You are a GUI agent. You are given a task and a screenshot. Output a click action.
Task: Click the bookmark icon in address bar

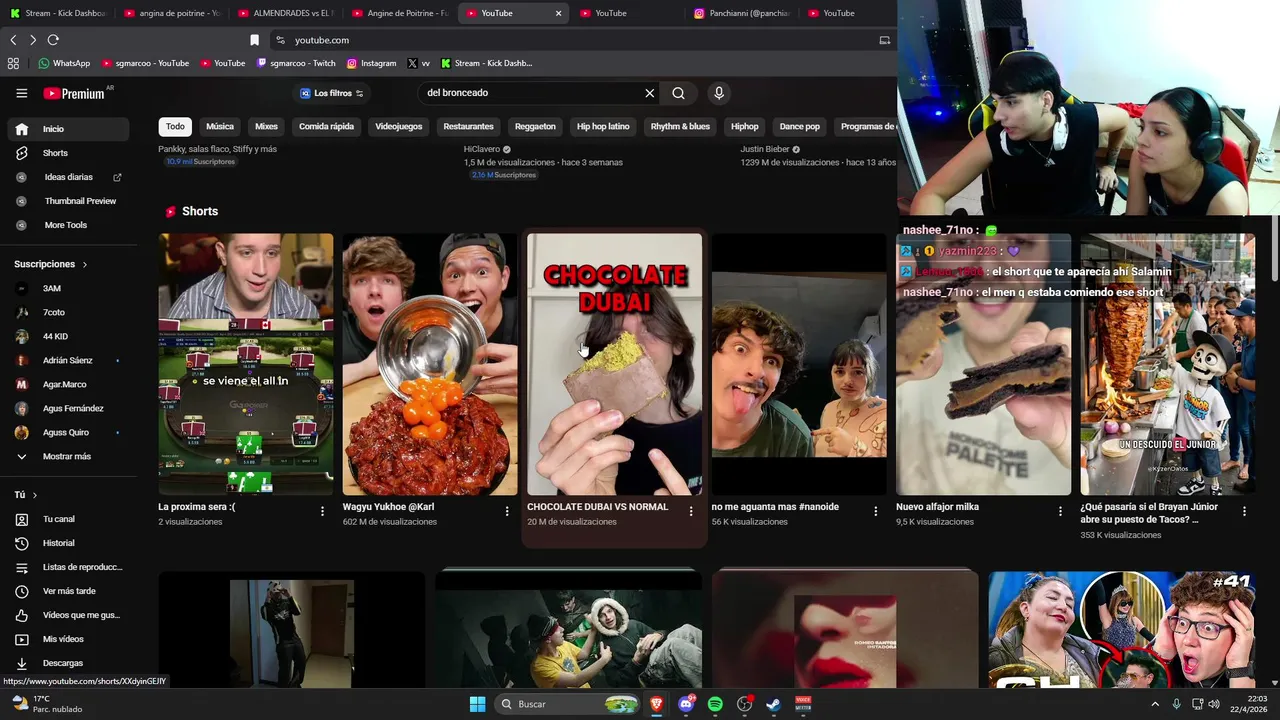[254, 40]
